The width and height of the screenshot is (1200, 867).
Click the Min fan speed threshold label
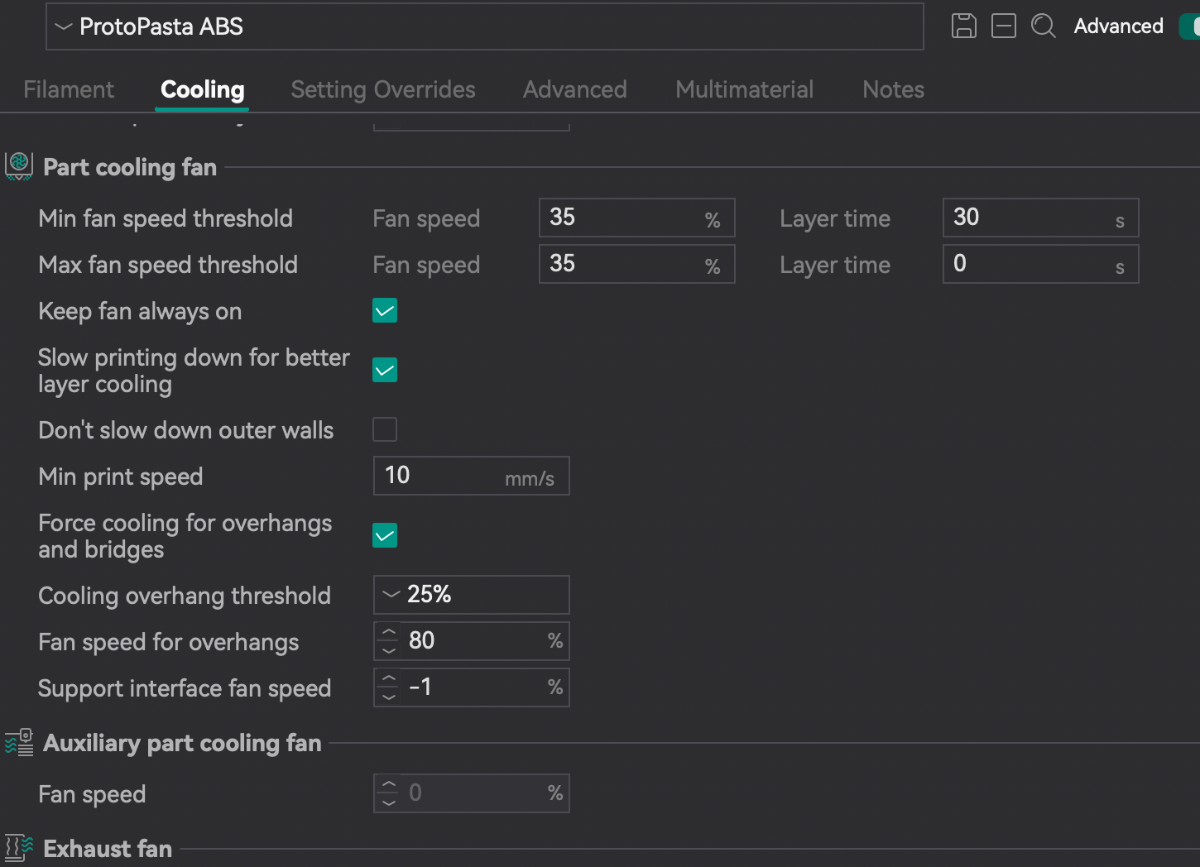pyautogui.click(x=165, y=218)
